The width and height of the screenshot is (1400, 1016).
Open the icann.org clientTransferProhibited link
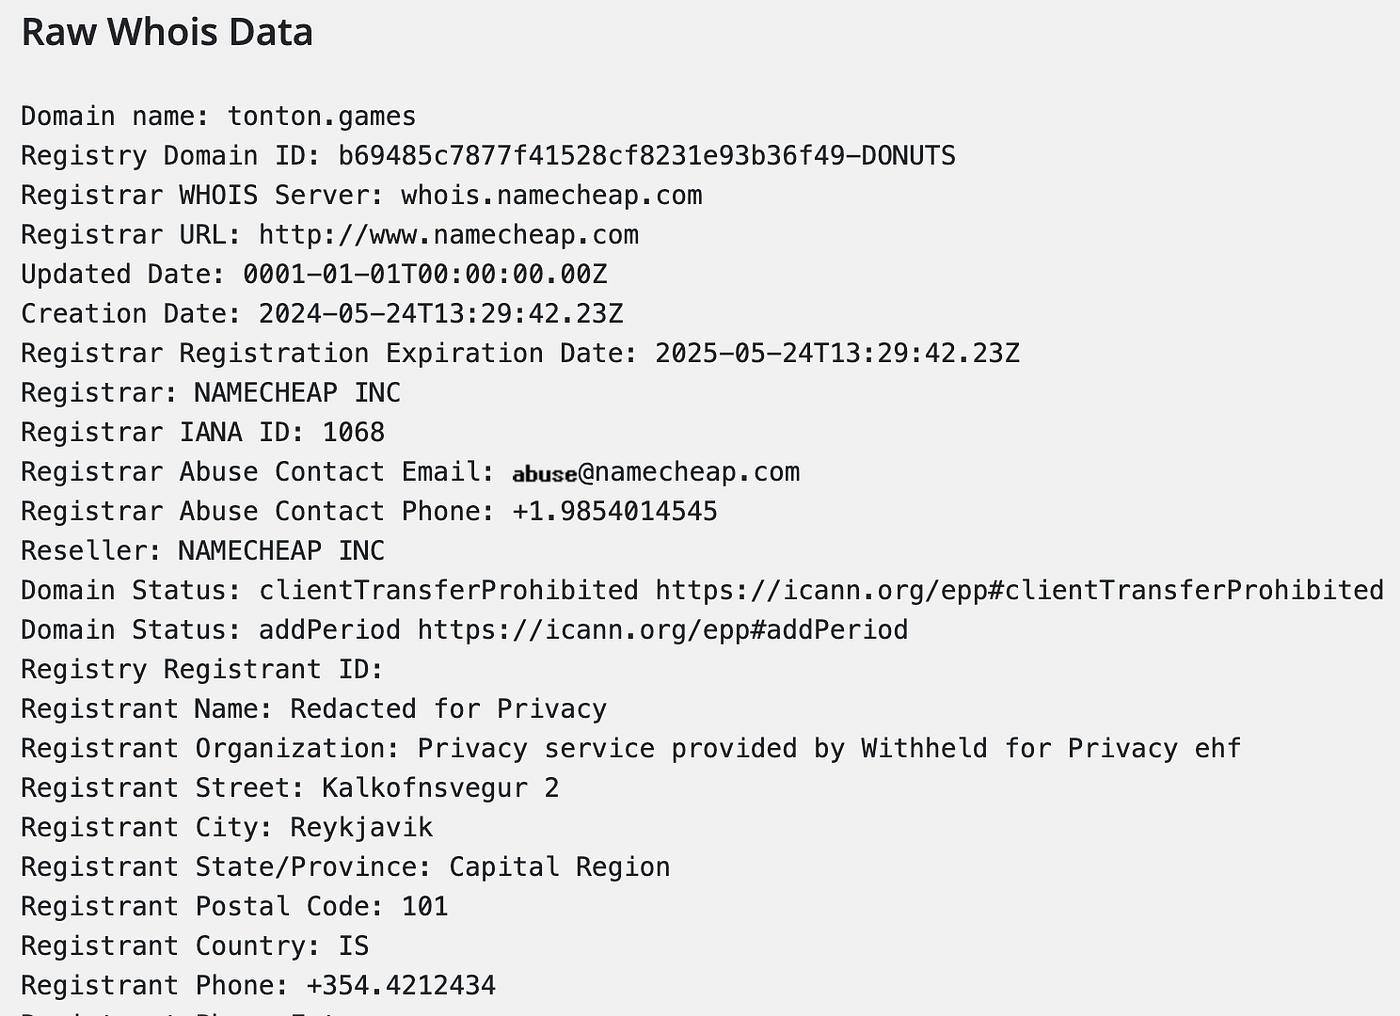[1020, 590]
